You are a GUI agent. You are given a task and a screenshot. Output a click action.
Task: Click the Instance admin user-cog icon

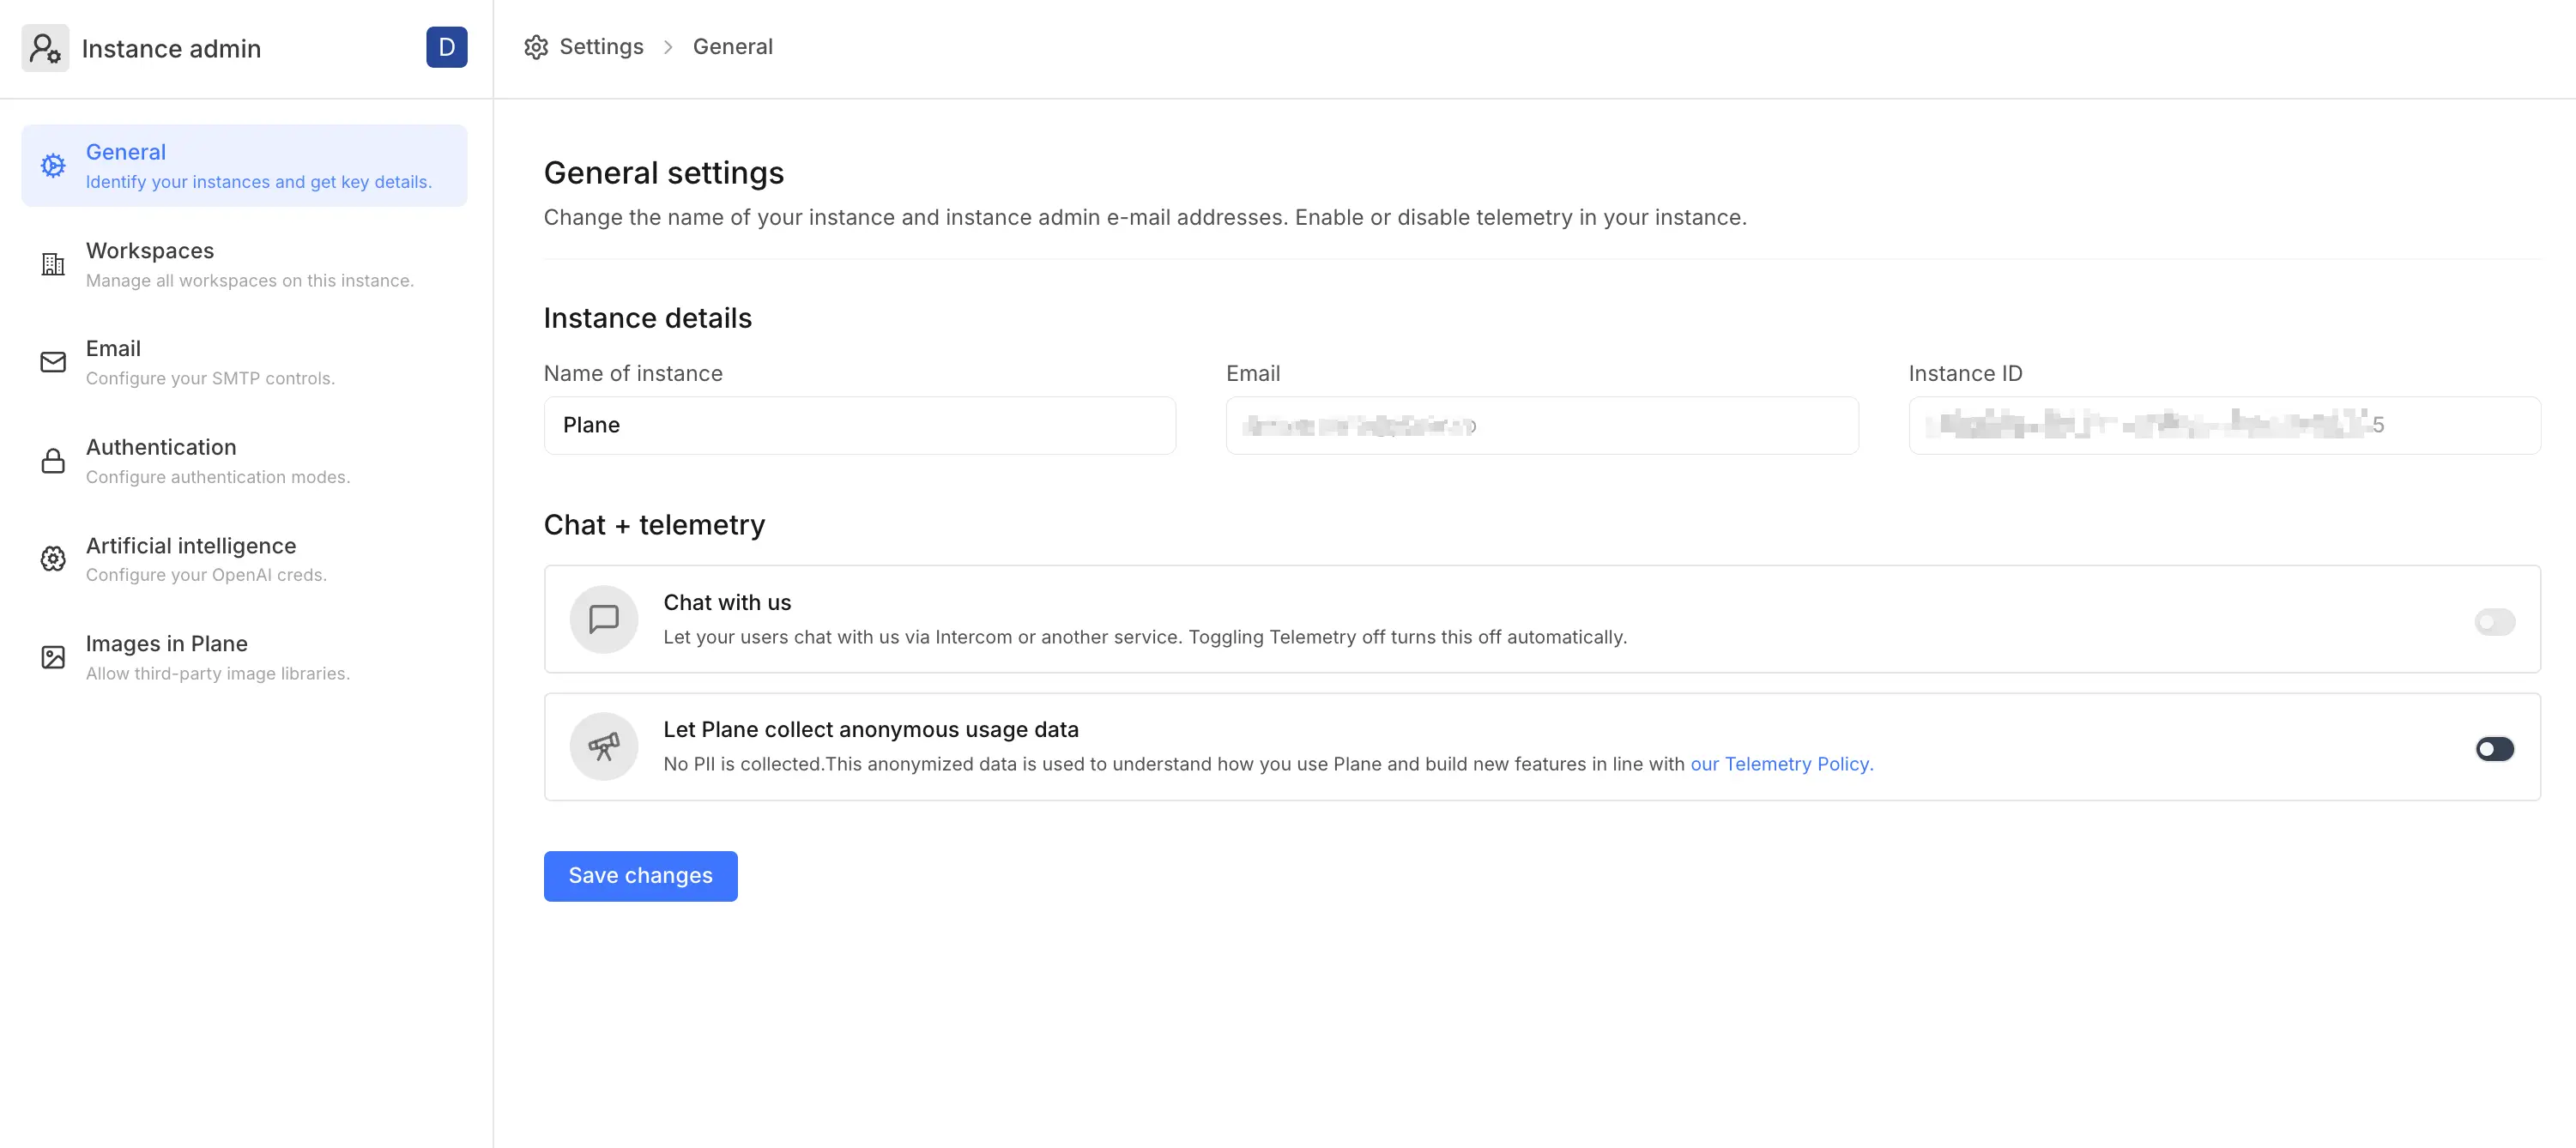(45, 48)
